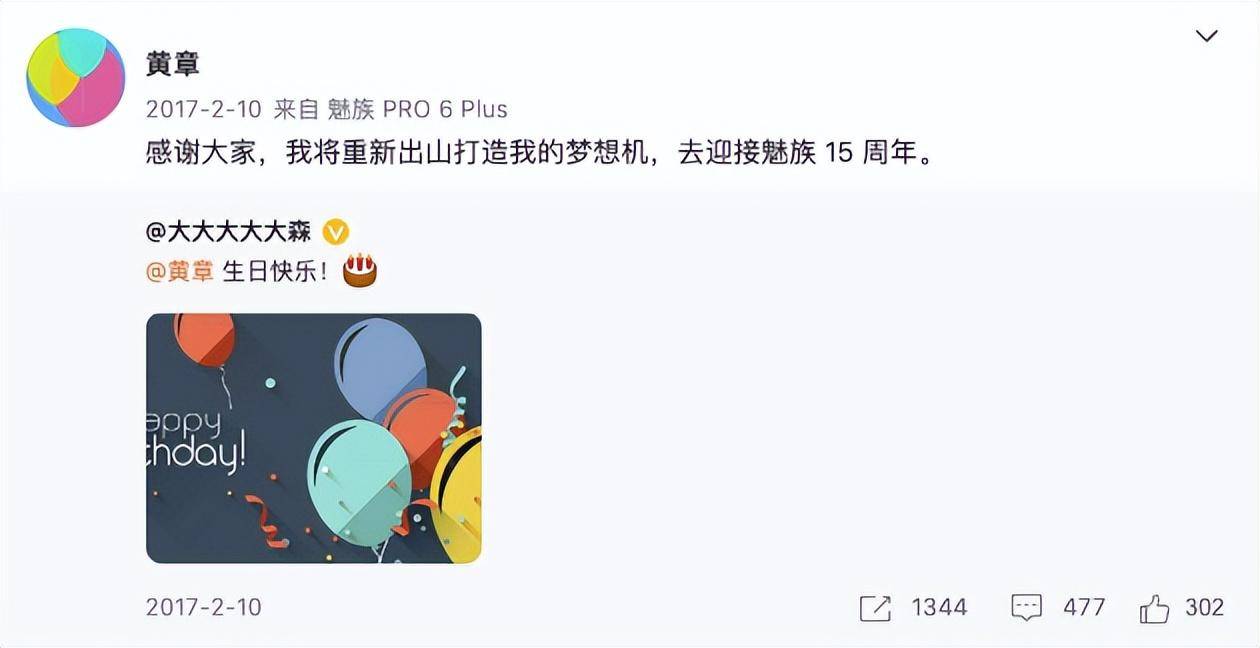Open 黄章's colorful profile avatar

pyautogui.click(x=75, y=77)
